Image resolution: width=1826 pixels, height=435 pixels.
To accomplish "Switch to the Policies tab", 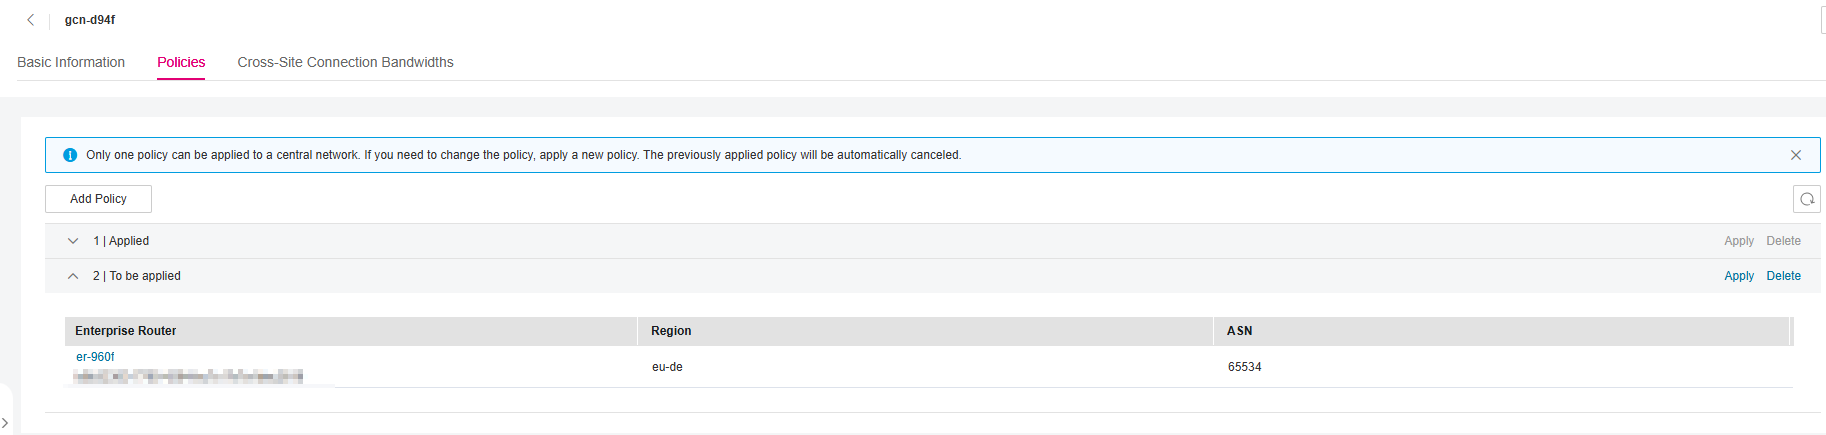I will tap(181, 62).
